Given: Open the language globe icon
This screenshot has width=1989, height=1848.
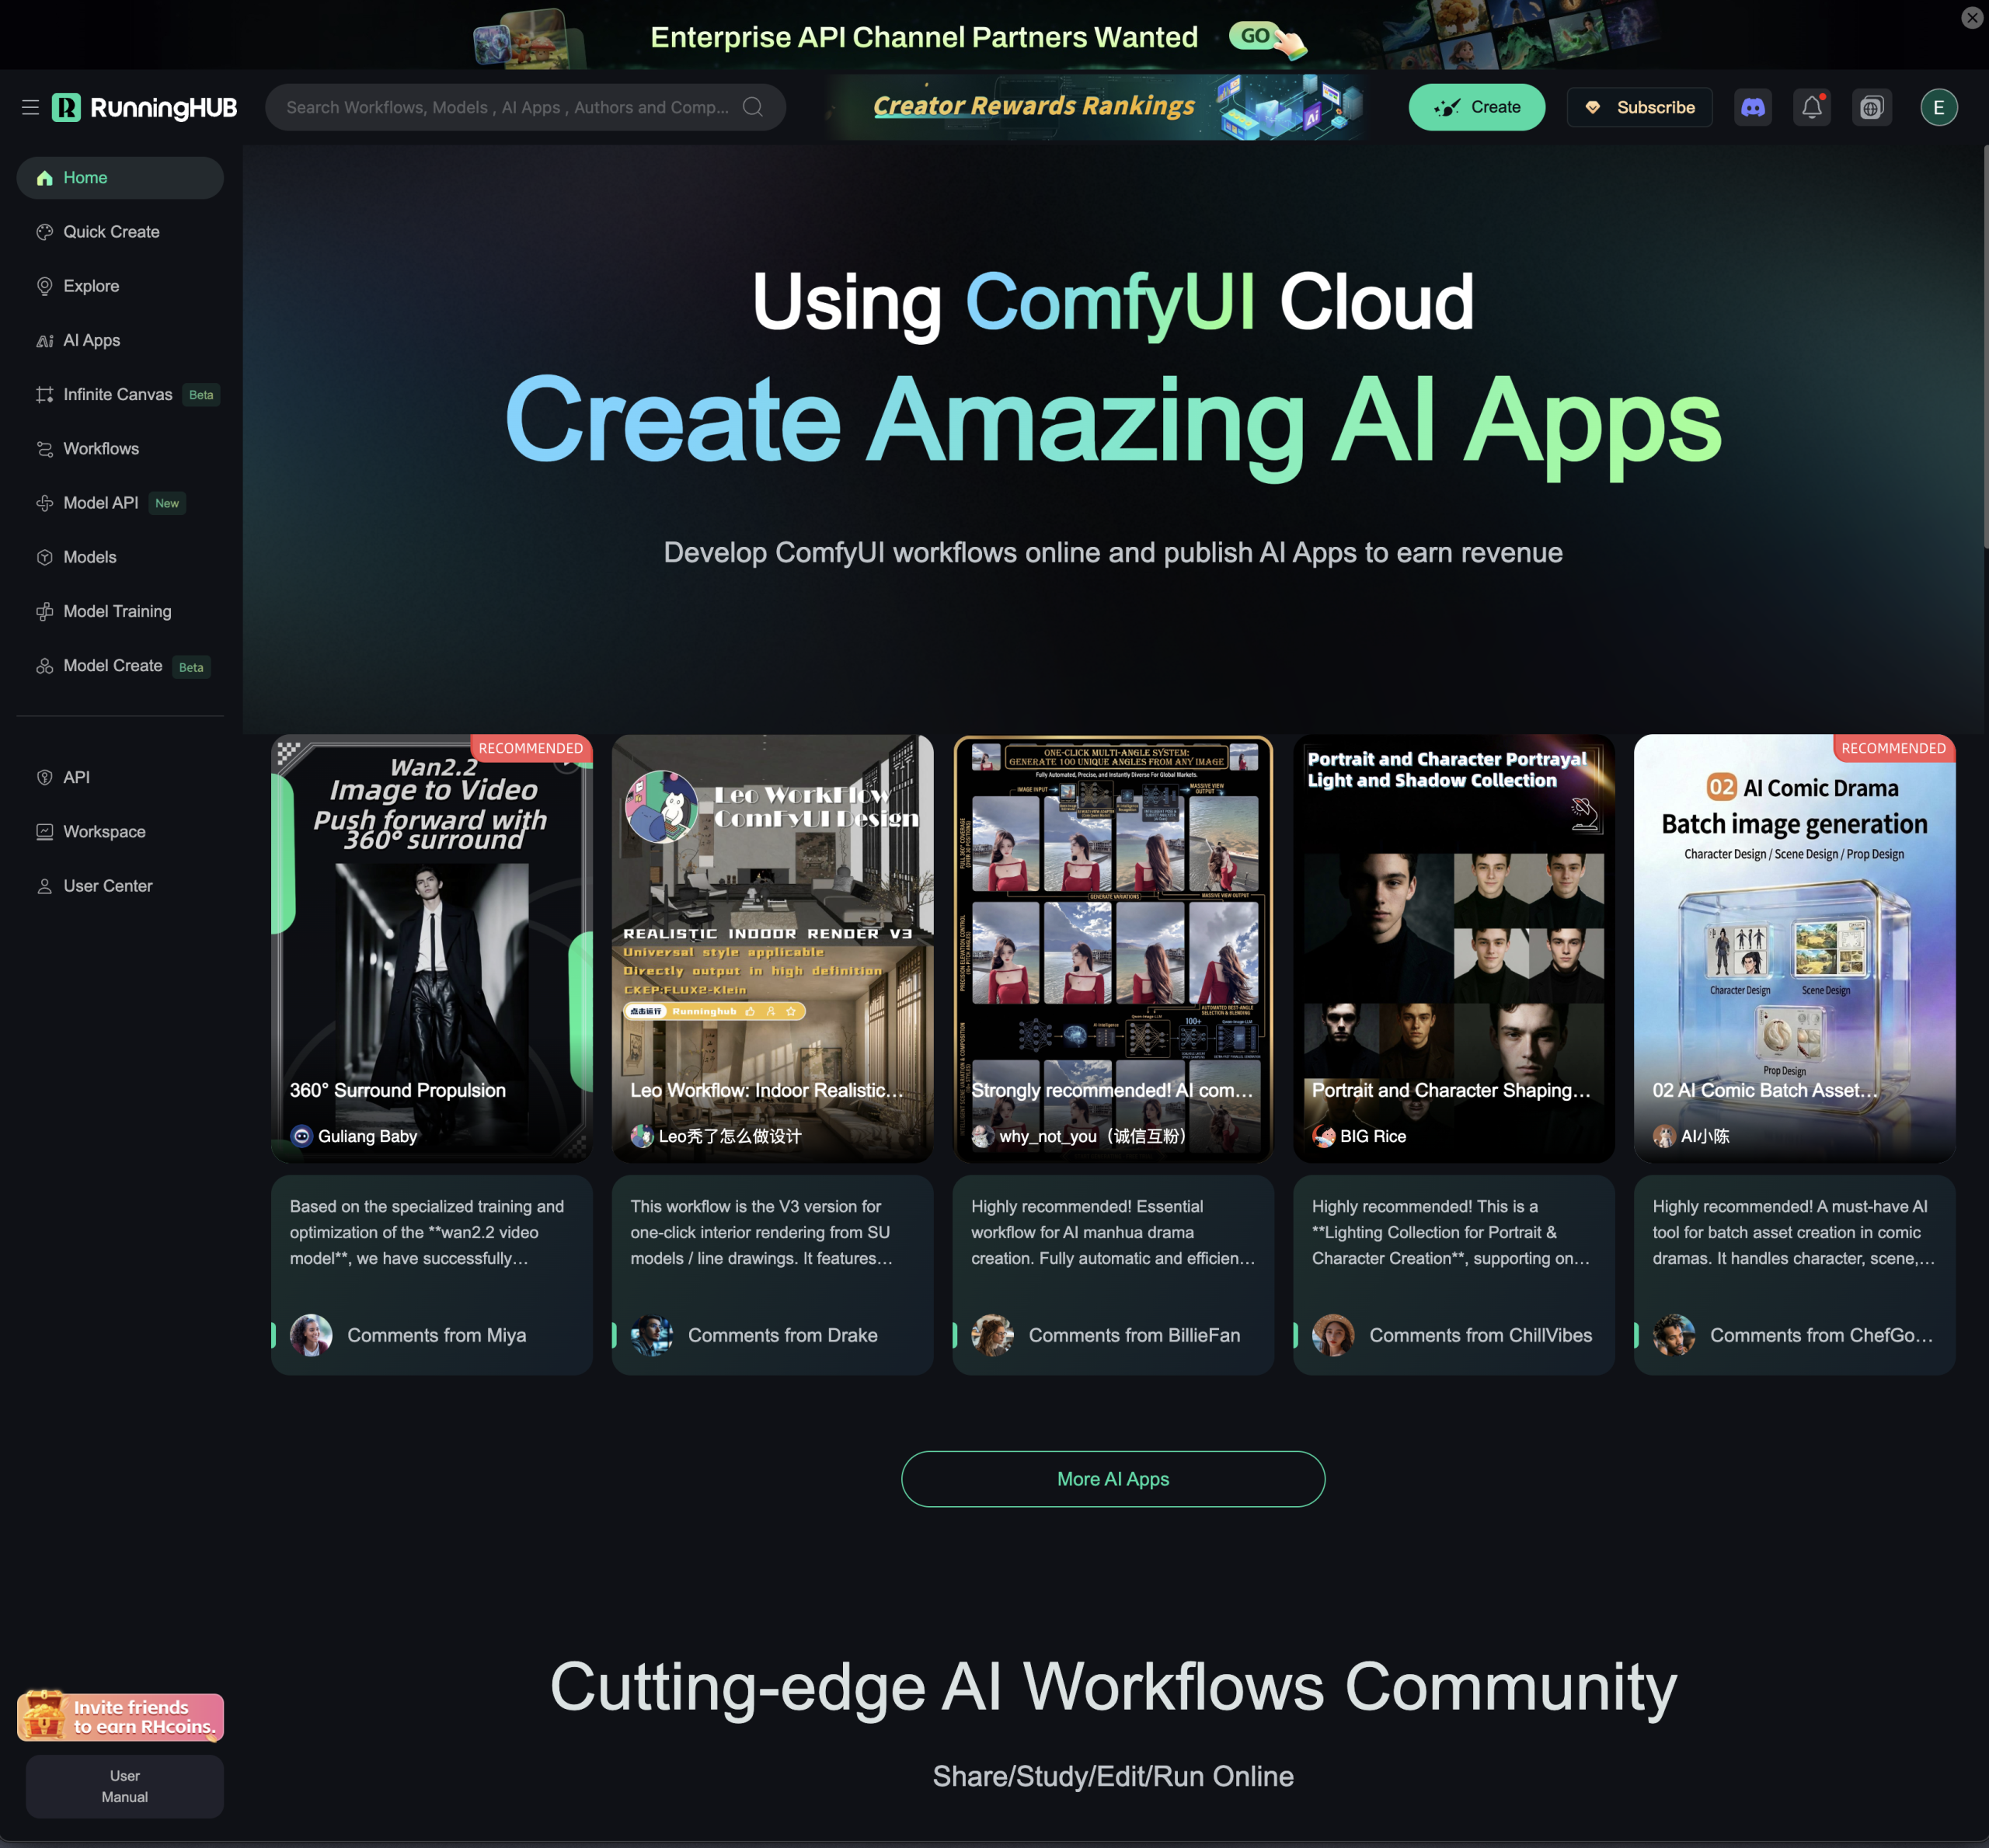Looking at the screenshot, I should pyautogui.click(x=1871, y=107).
